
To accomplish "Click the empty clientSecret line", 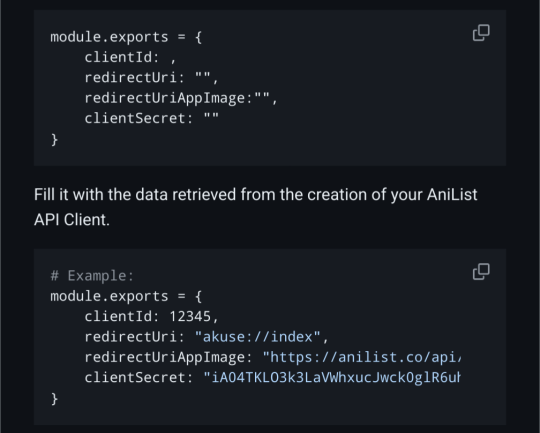I will (152, 118).
